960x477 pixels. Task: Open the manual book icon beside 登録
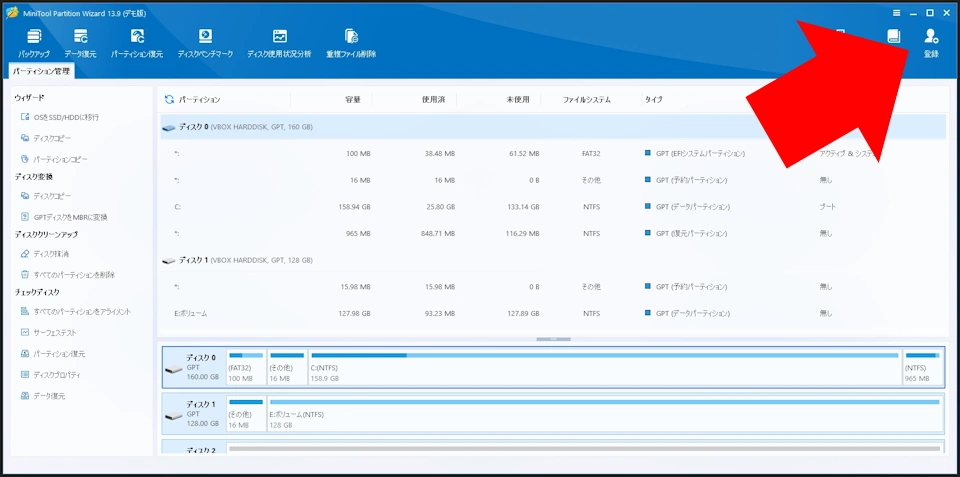894,36
